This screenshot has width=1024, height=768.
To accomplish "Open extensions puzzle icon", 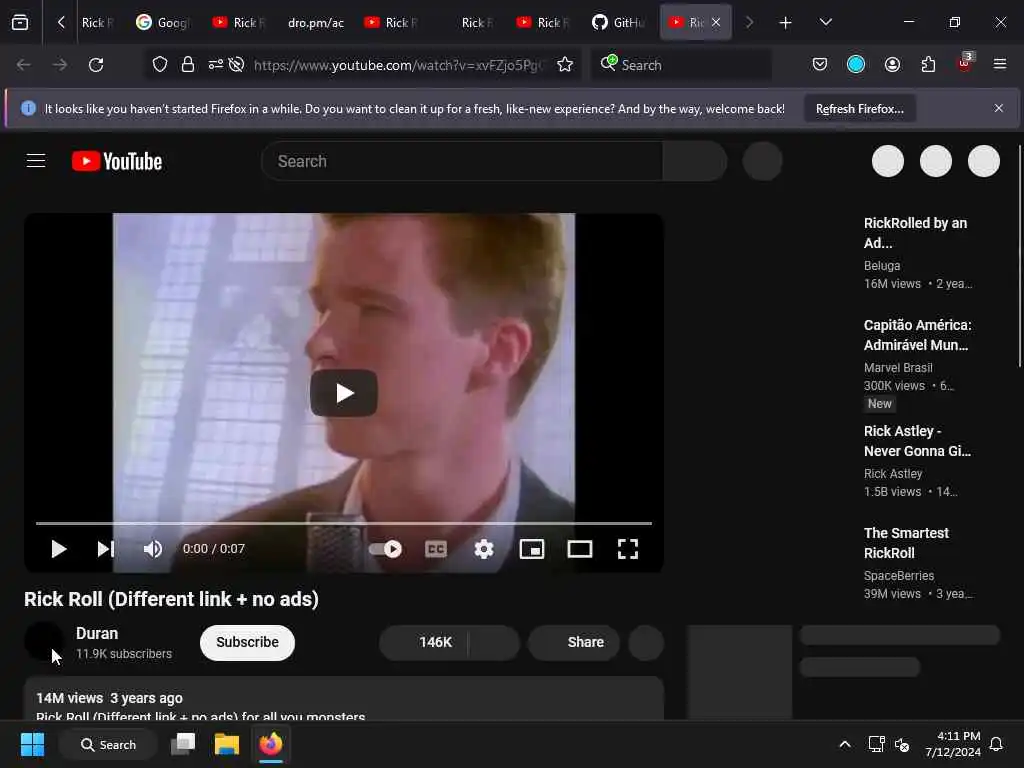I will (x=928, y=64).
